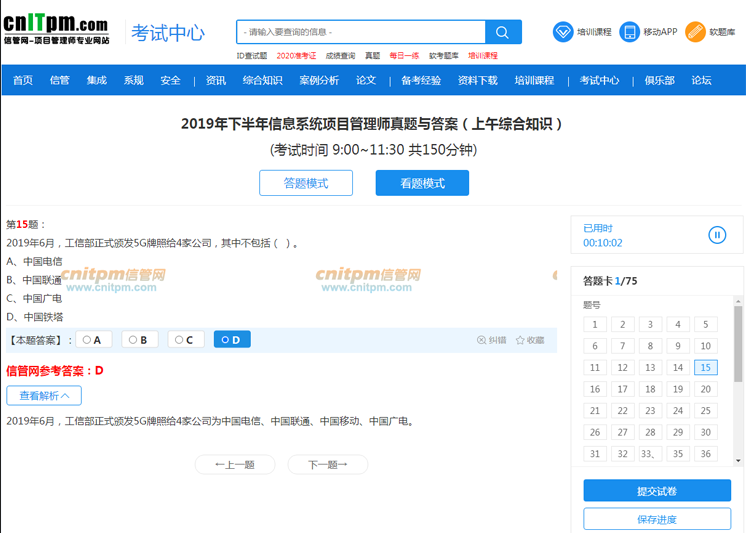749x533 pixels.
Task: Open the 软题库 pencil icon
Action: click(695, 32)
